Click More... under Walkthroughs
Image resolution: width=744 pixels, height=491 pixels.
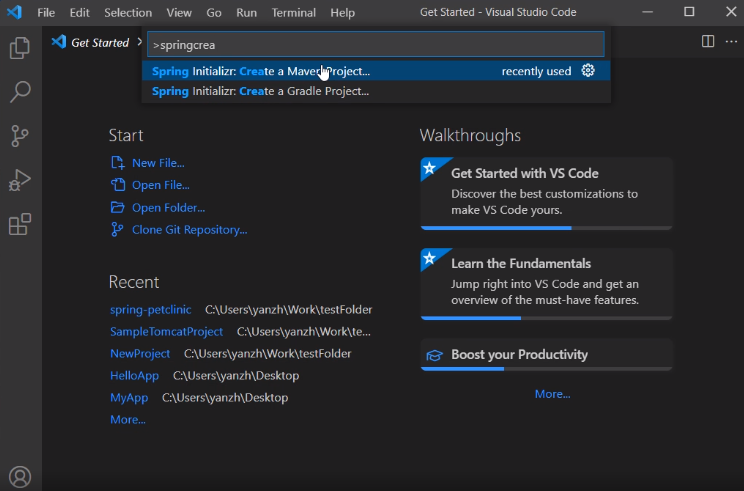552,394
